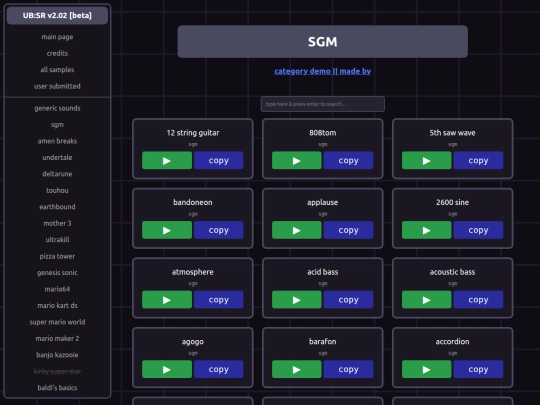Play the 2600 sine sample
This screenshot has width=540, height=405.
(x=427, y=230)
